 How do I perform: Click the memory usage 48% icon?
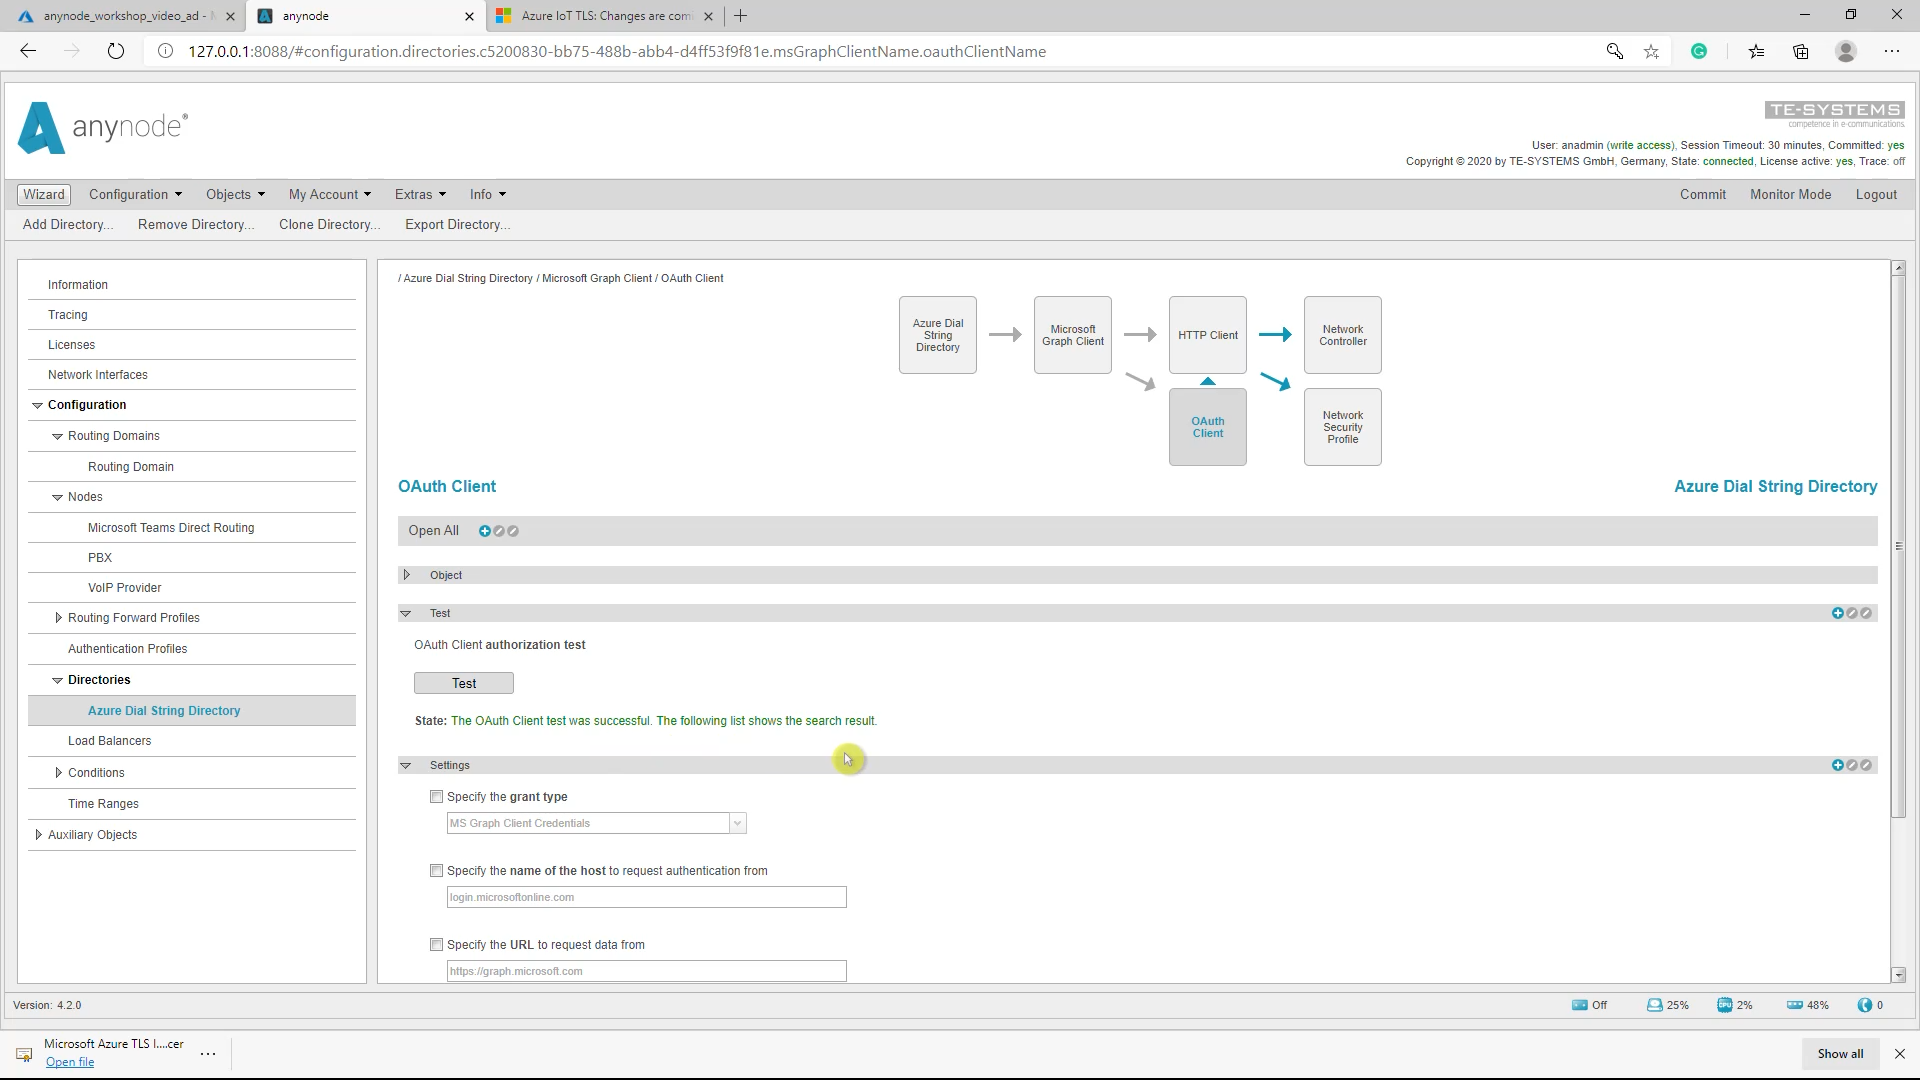point(1795,1005)
